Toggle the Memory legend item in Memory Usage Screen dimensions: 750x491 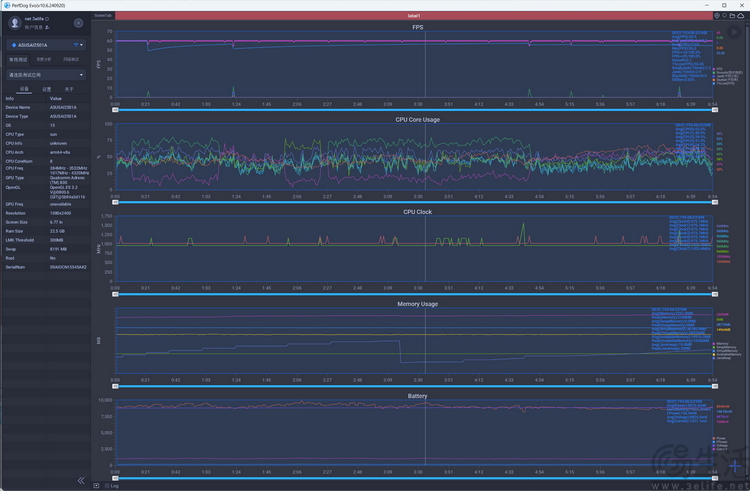[721, 344]
